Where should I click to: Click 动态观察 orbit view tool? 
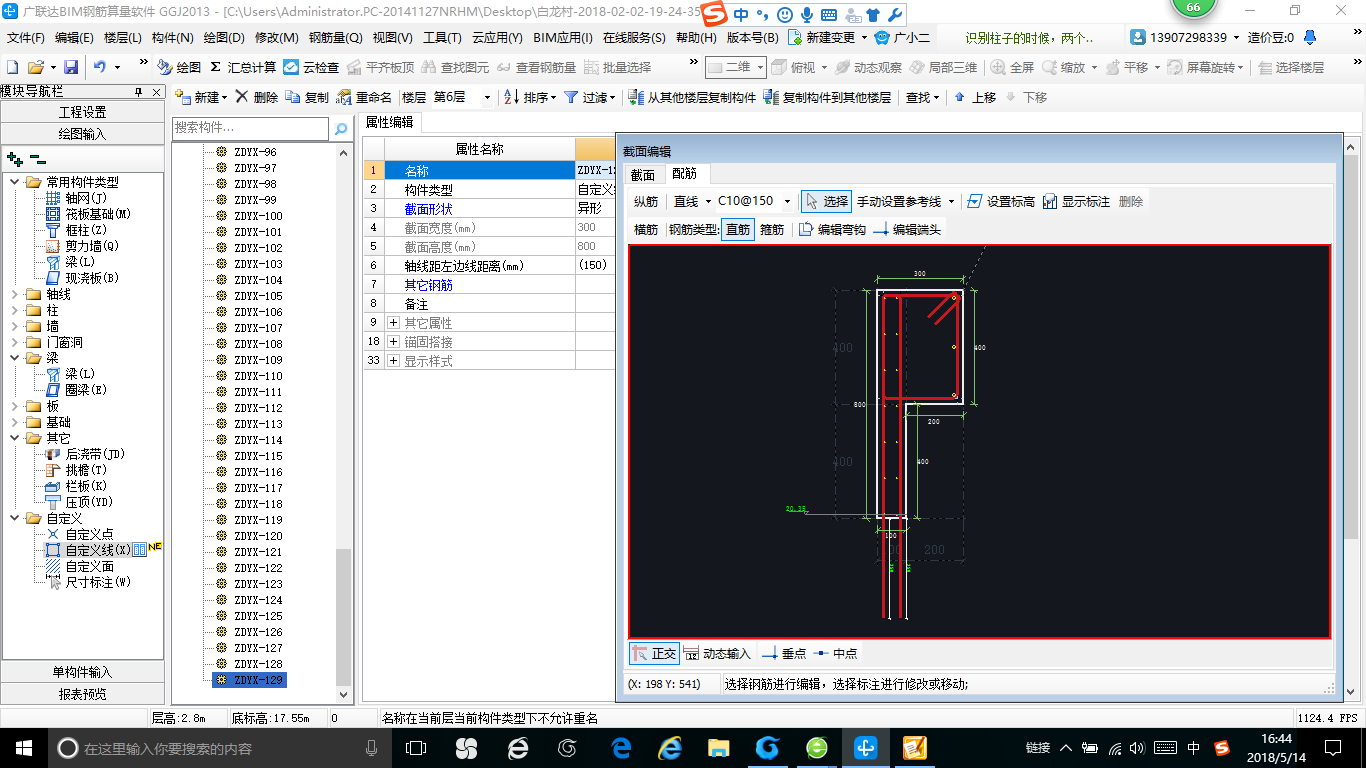click(868, 67)
